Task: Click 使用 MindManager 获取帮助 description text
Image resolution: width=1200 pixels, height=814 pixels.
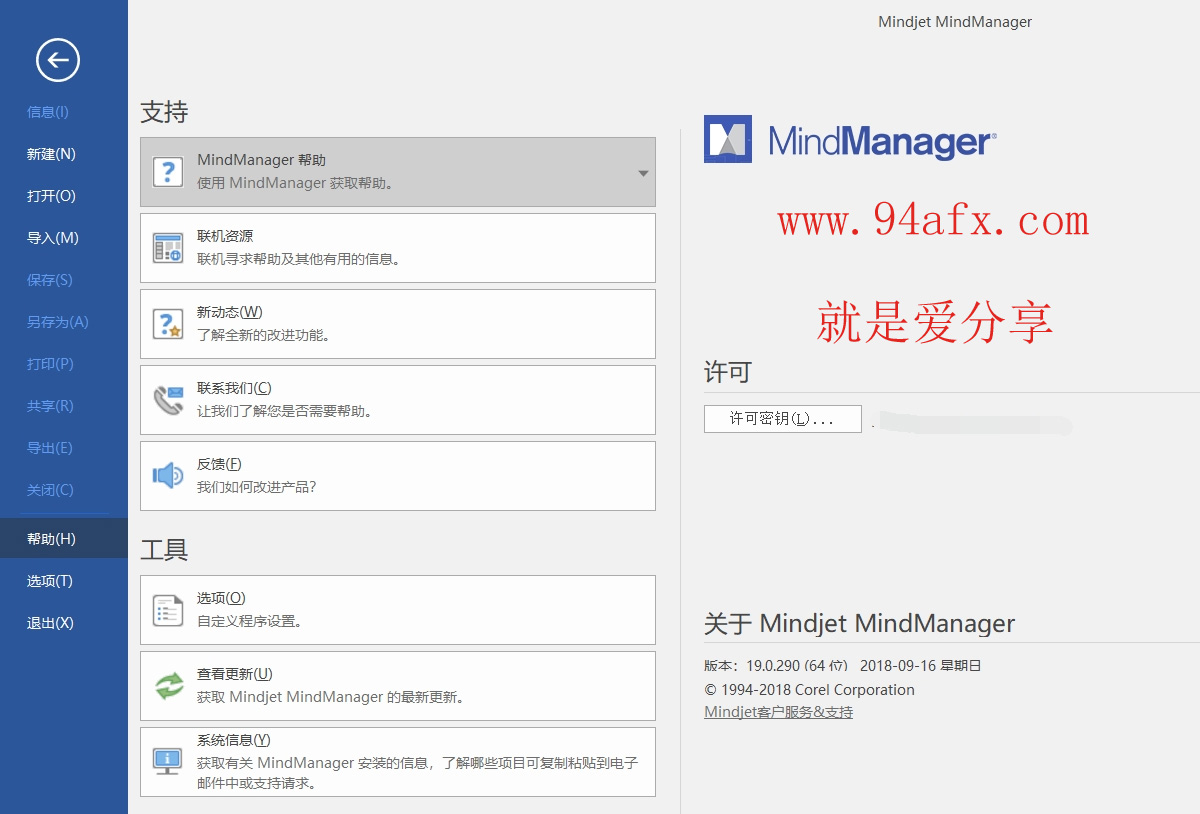Action: [x=295, y=183]
